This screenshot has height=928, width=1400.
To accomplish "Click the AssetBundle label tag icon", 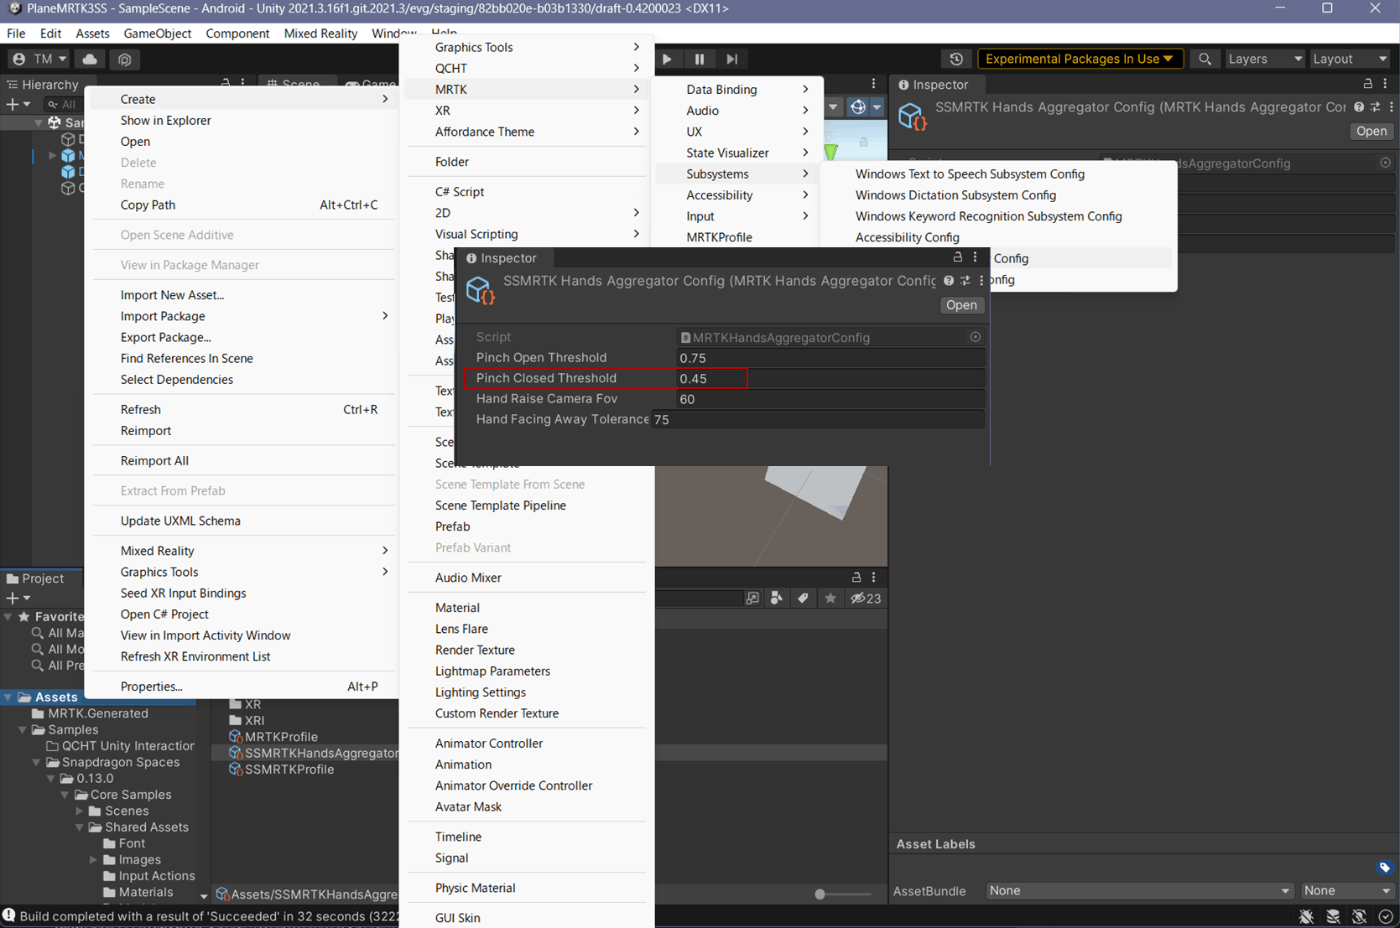I will coord(1384,867).
